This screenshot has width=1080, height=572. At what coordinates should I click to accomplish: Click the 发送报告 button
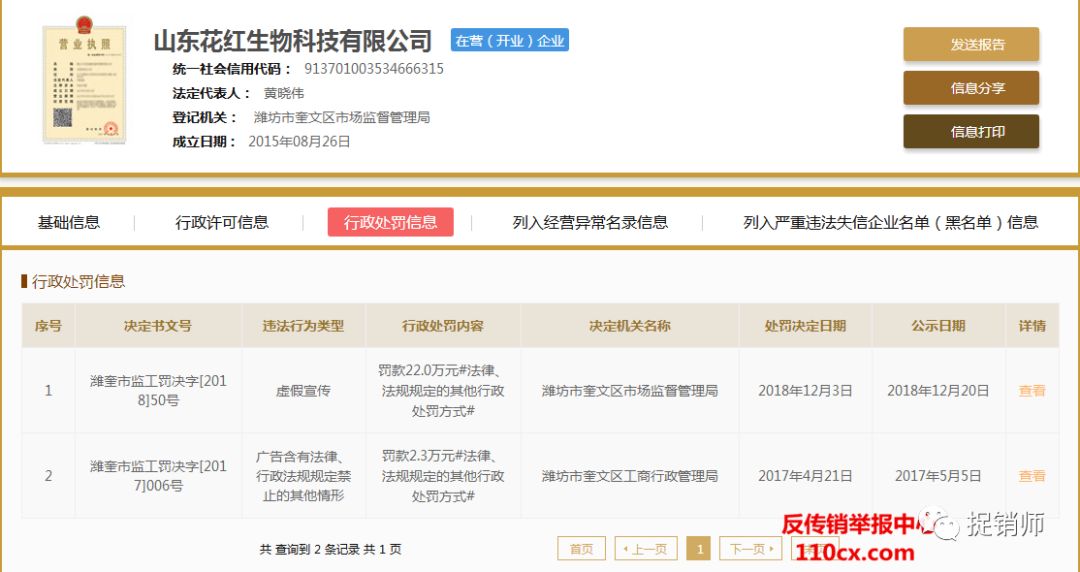pyautogui.click(x=970, y=45)
